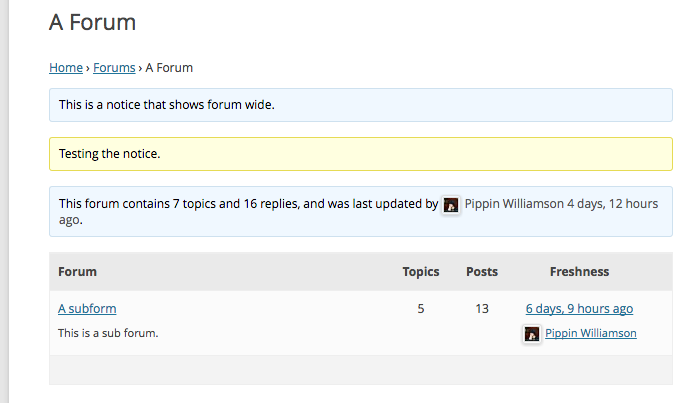Click the posts count of 13
Image resolution: width=688 pixels, height=403 pixels.
pyautogui.click(x=482, y=309)
